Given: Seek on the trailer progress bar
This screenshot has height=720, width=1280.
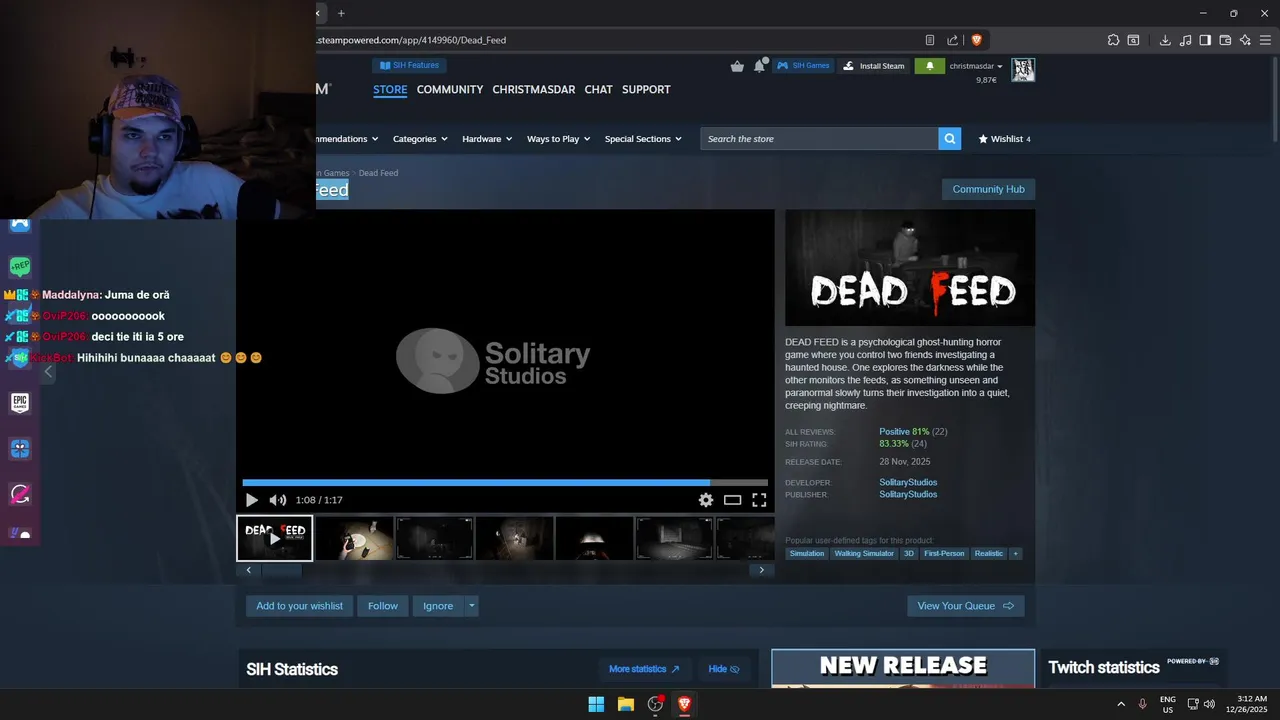Looking at the screenshot, I should [505, 483].
